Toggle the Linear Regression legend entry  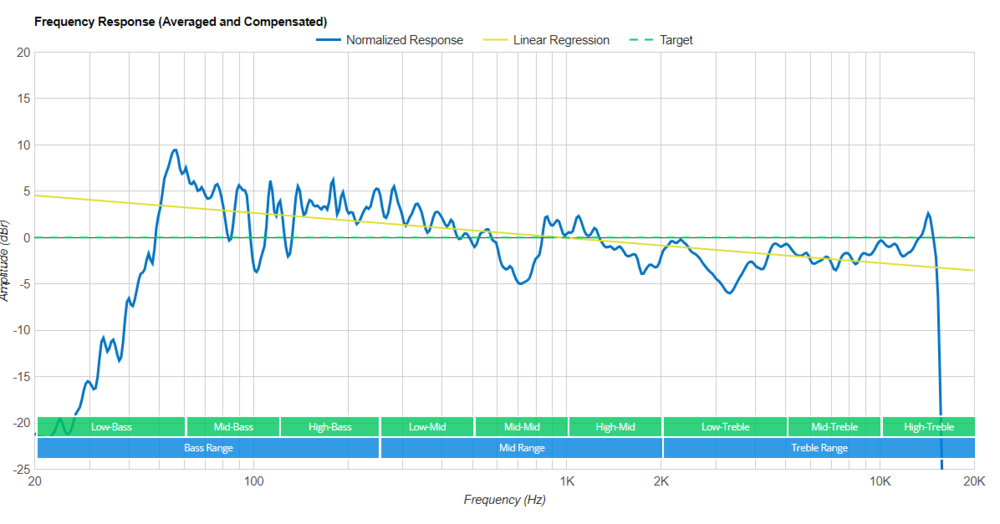tap(560, 40)
